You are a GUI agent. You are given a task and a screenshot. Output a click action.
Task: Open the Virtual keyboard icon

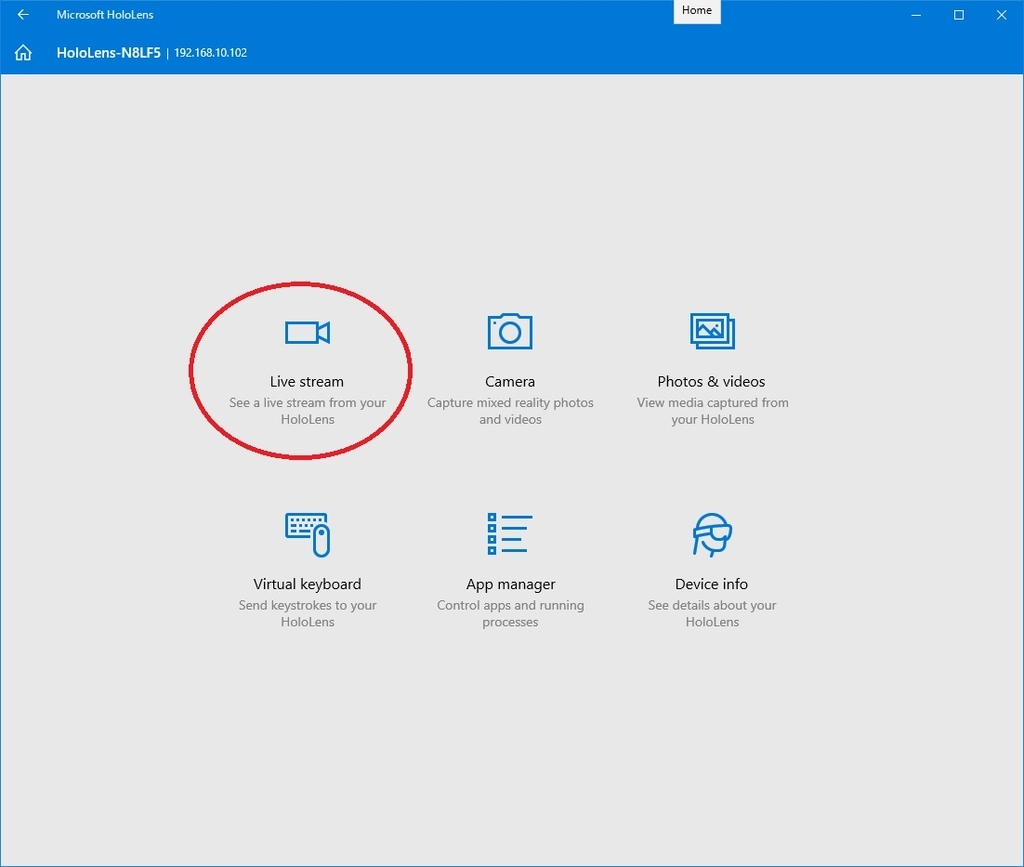[308, 535]
